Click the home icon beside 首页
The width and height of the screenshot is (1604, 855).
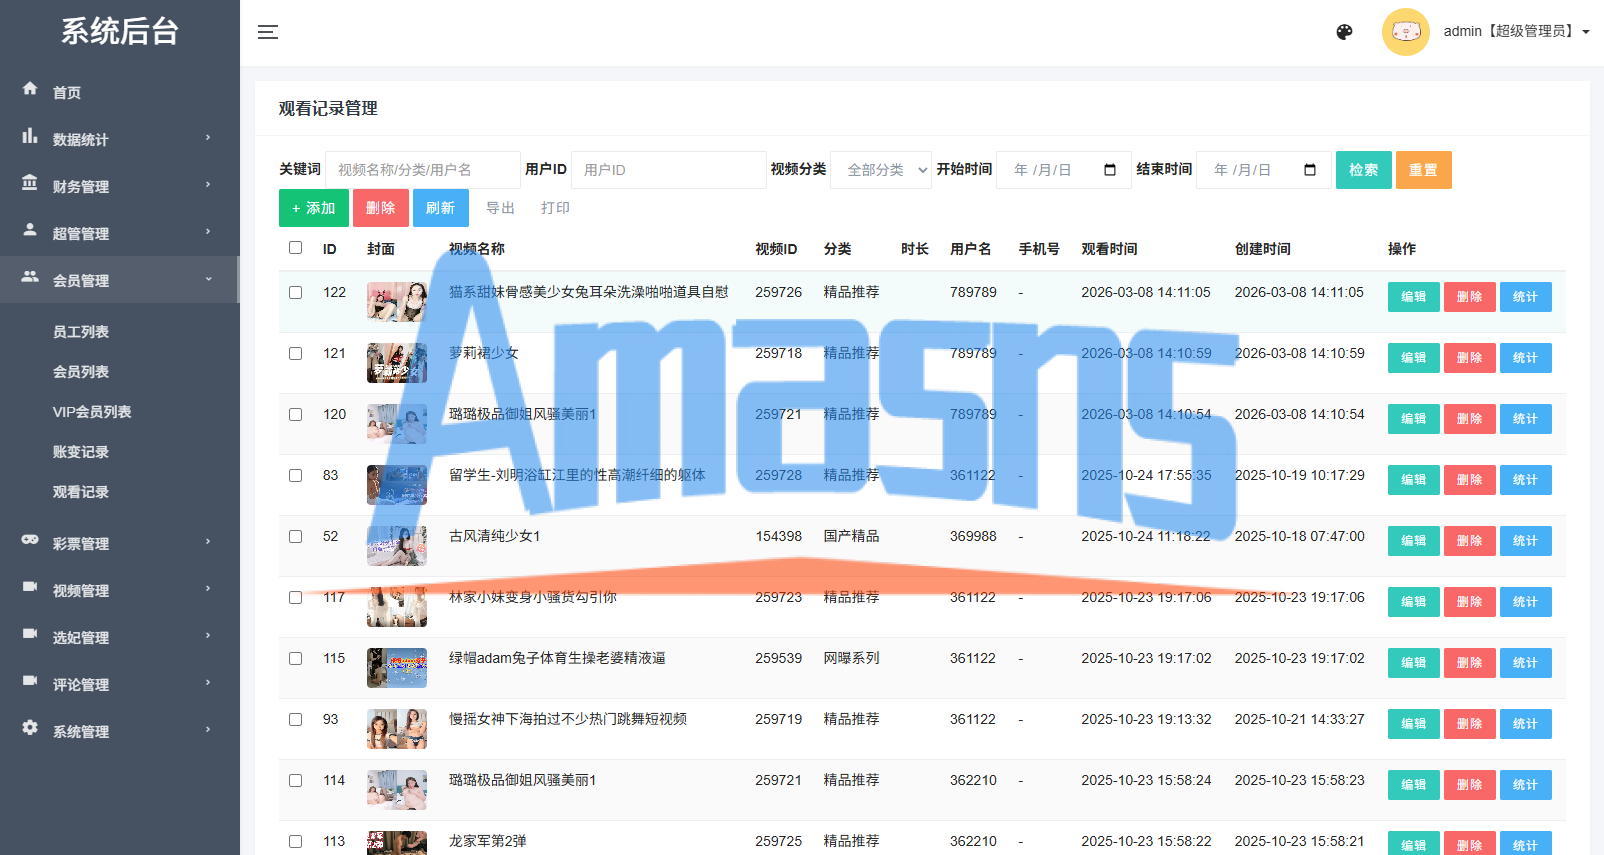coord(30,89)
